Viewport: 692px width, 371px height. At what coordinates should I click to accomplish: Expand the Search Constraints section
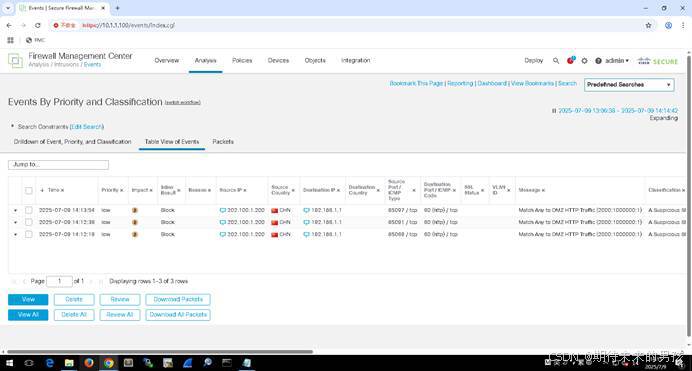click(12, 126)
